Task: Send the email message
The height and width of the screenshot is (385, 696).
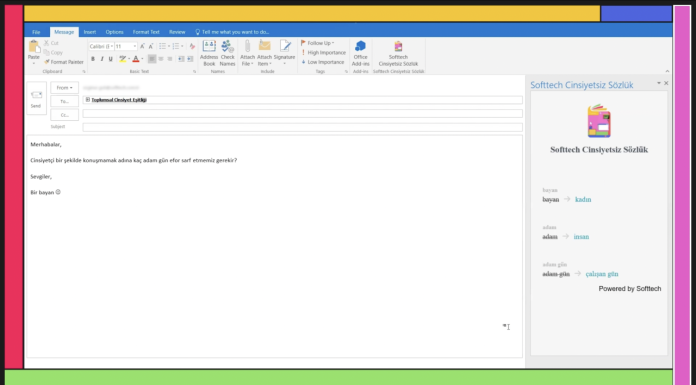Action: (x=36, y=98)
